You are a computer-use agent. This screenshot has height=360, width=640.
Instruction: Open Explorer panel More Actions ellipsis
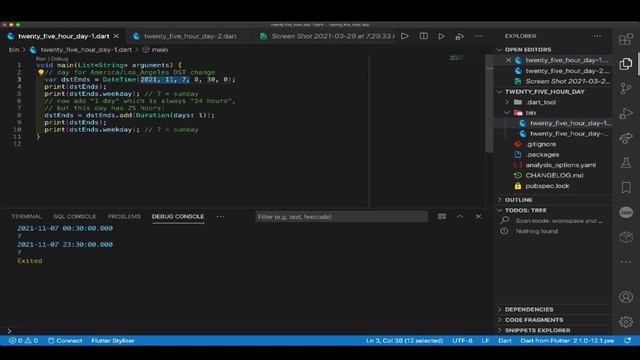(597, 36)
